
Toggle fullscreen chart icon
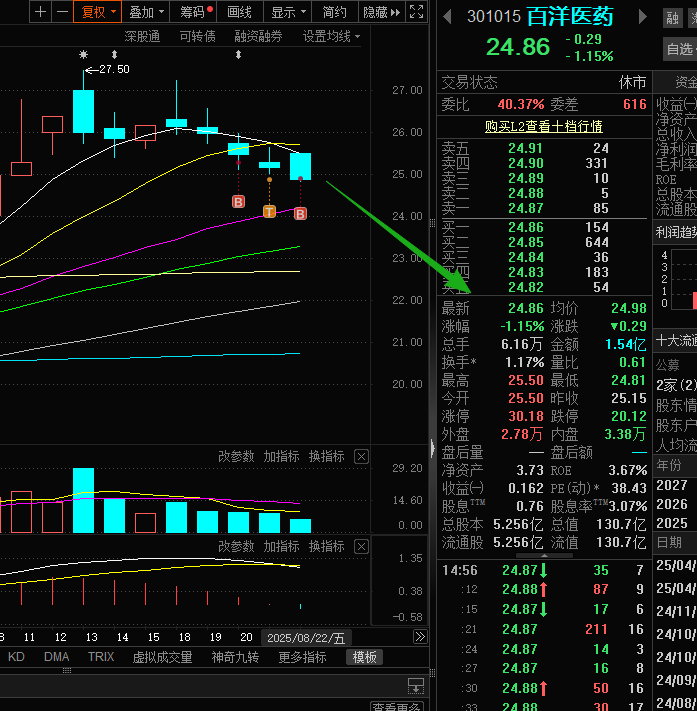(416, 11)
